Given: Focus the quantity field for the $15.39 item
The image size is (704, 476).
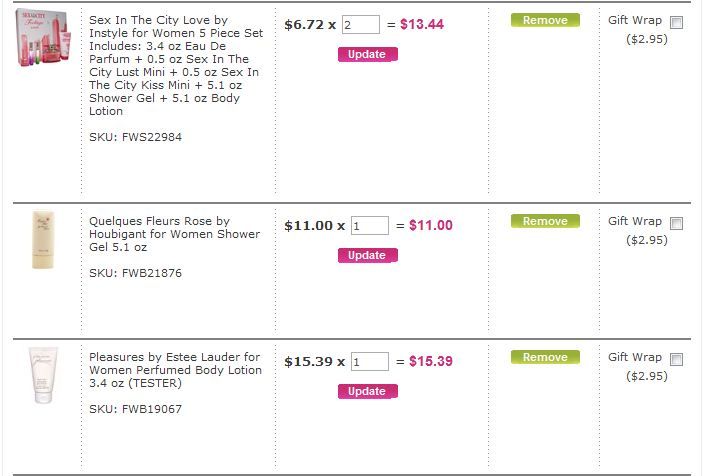Looking at the screenshot, I should pyautogui.click(x=370, y=361).
